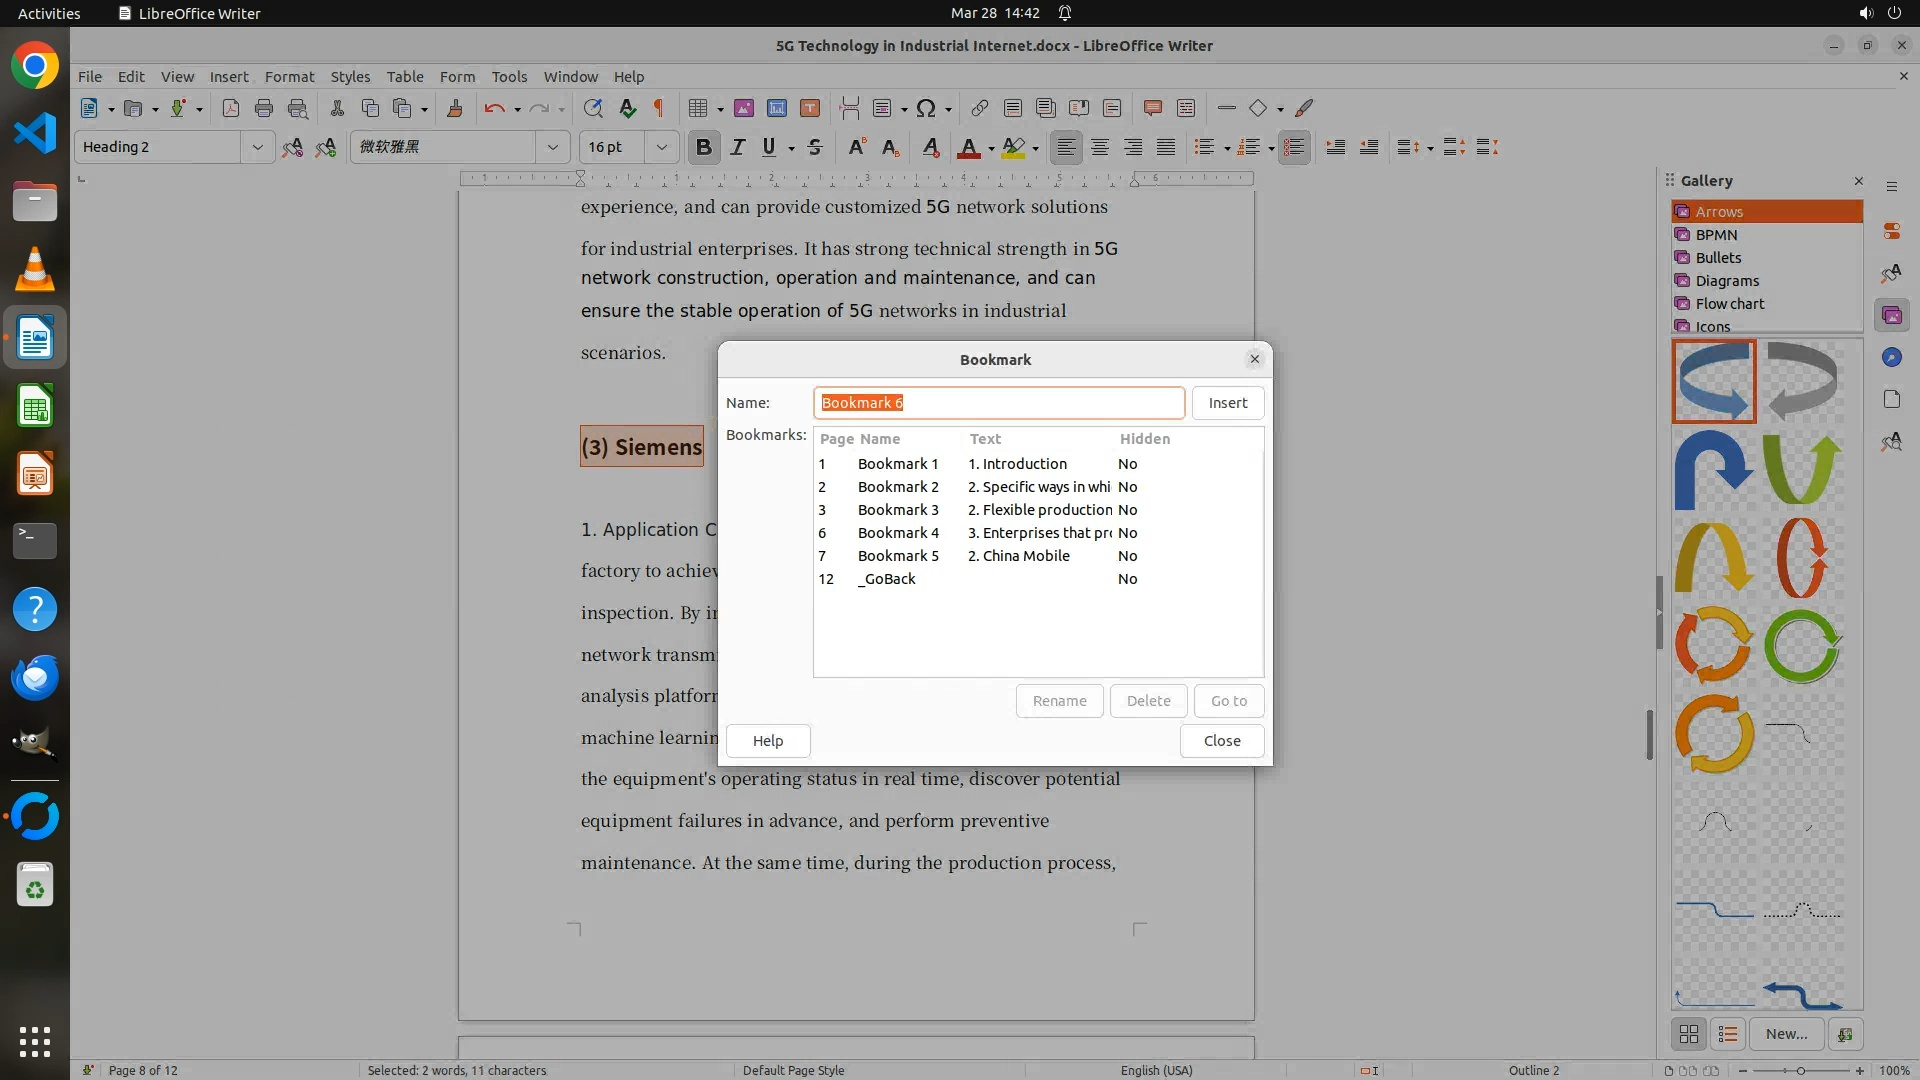The image size is (1920, 1080).
Task: Click Close button in Bookmark dialog
Action: (x=1221, y=740)
